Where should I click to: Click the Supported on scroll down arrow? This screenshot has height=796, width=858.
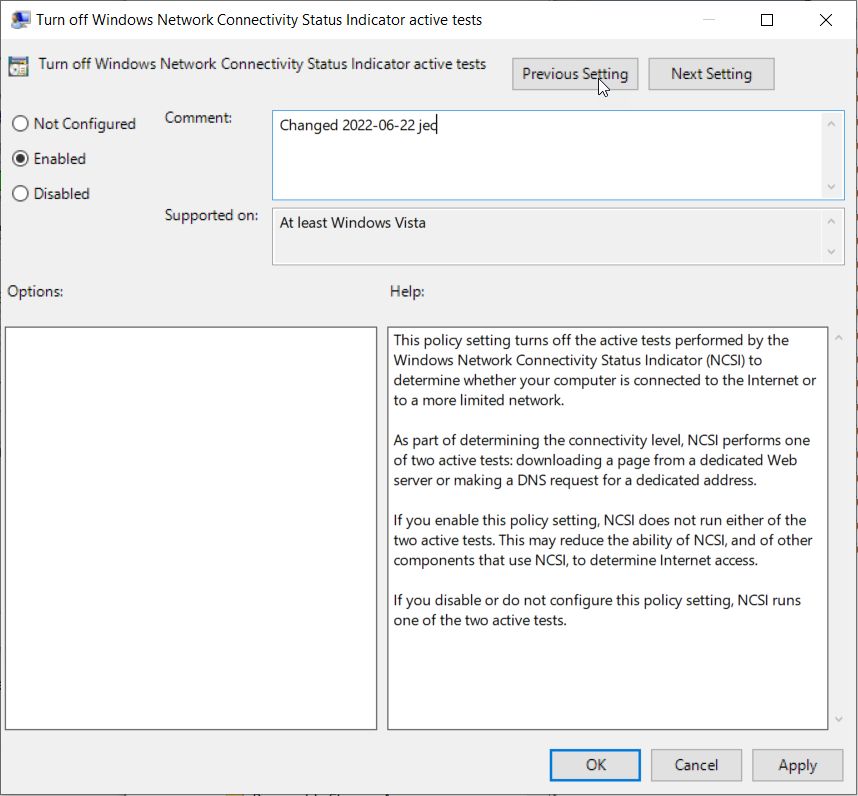pyautogui.click(x=831, y=252)
